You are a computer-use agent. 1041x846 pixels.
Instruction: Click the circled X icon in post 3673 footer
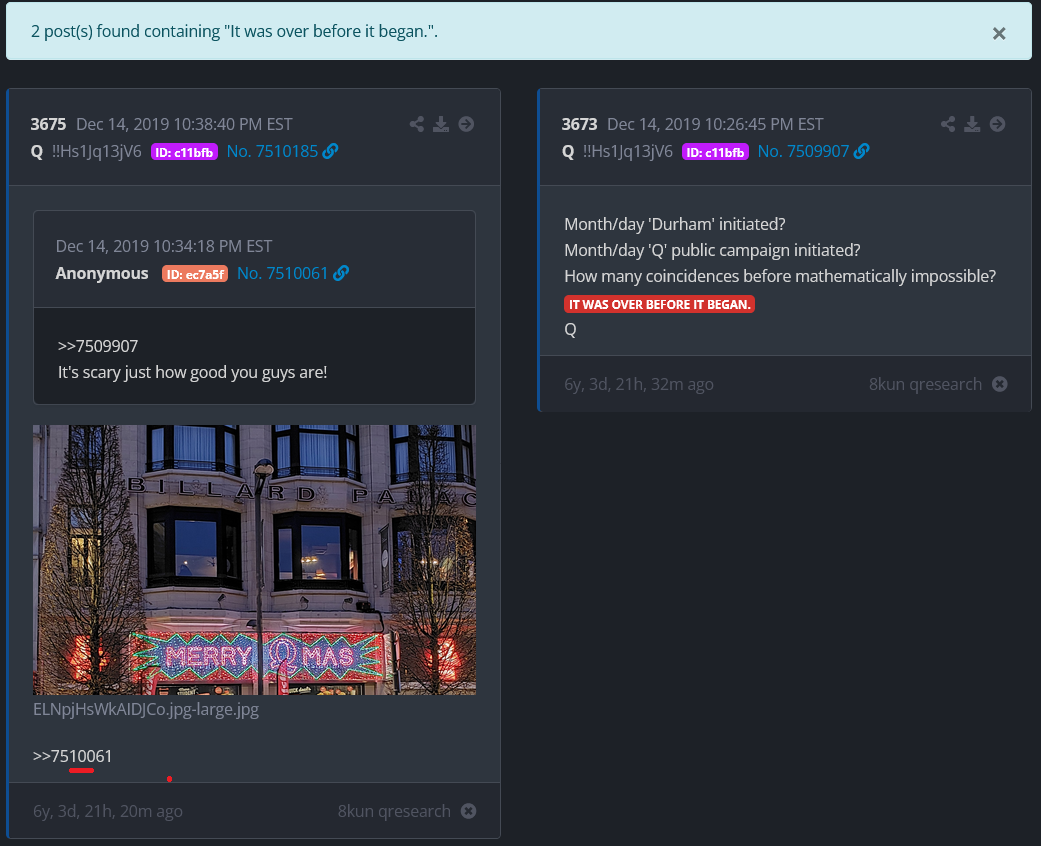tap(999, 384)
